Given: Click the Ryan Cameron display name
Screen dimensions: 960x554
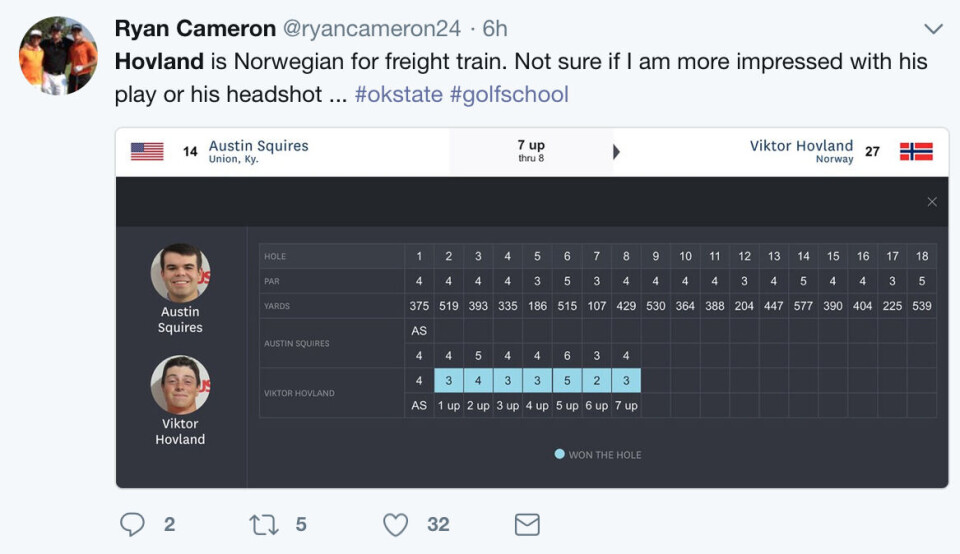Looking at the screenshot, I should click(x=195, y=28).
